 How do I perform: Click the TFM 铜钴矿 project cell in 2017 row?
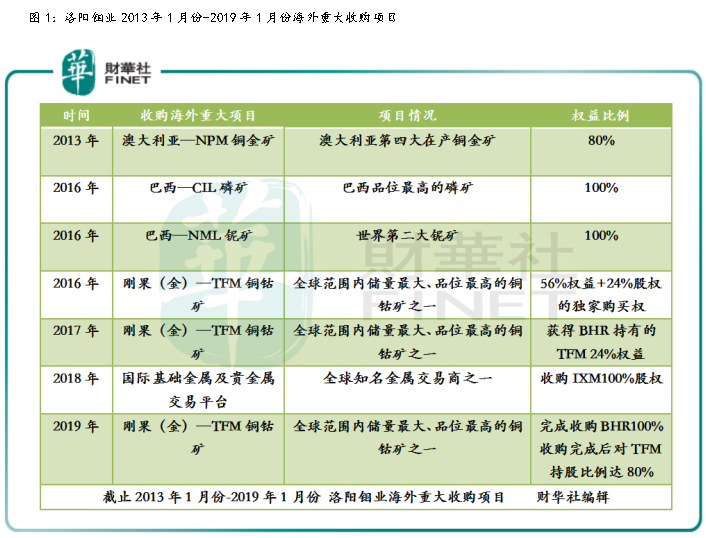coord(198,342)
